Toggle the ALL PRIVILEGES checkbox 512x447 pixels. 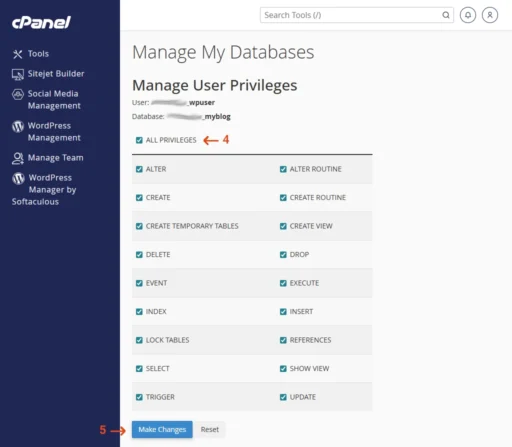pyautogui.click(x=139, y=140)
